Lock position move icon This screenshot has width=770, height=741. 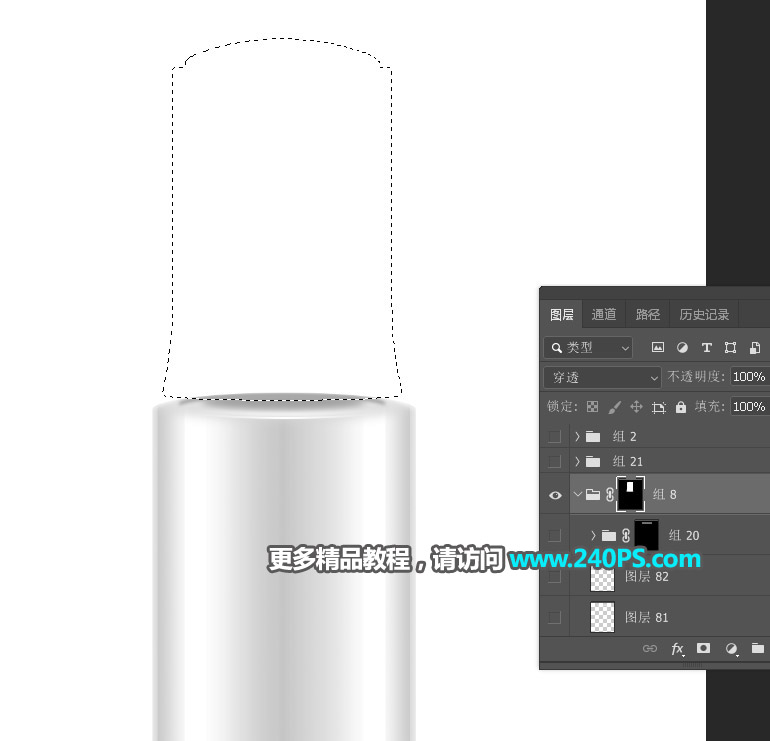coord(636,407)
